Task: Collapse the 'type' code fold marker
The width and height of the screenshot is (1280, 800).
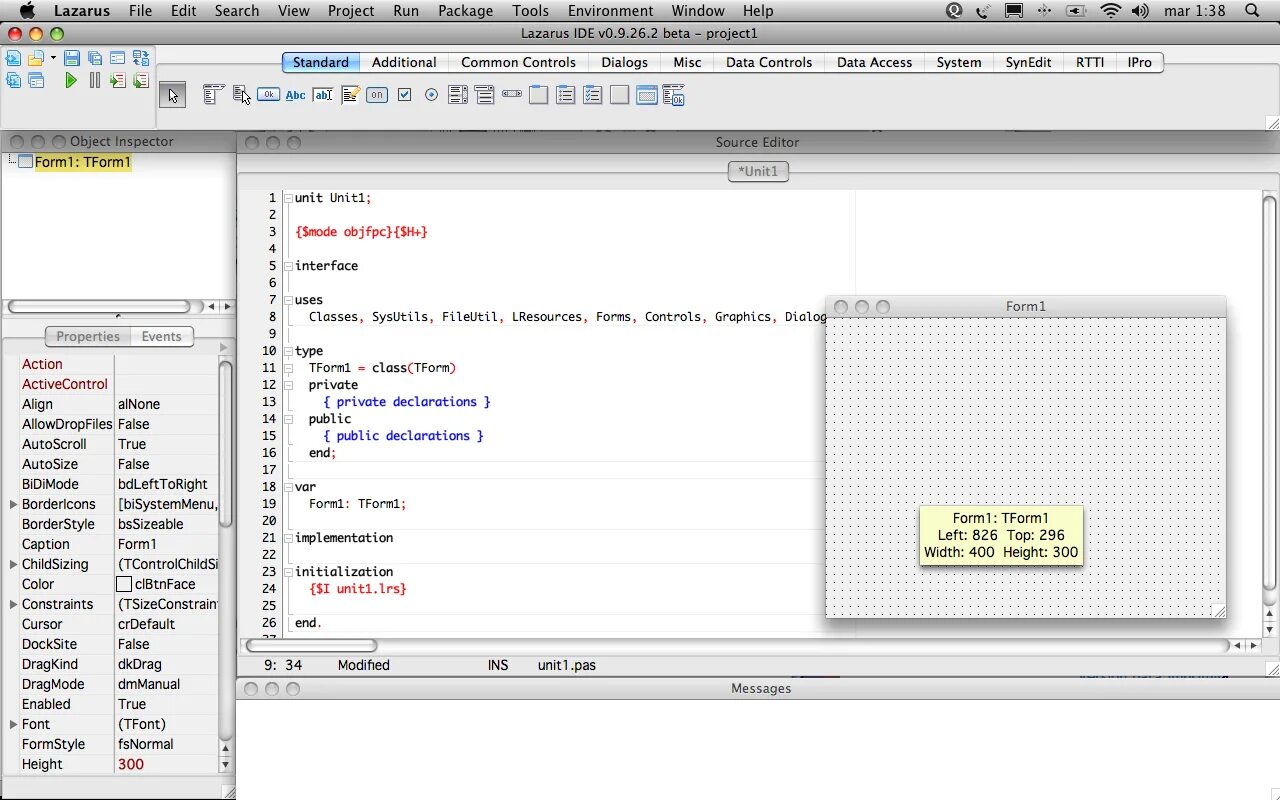Action: point(288,351)
